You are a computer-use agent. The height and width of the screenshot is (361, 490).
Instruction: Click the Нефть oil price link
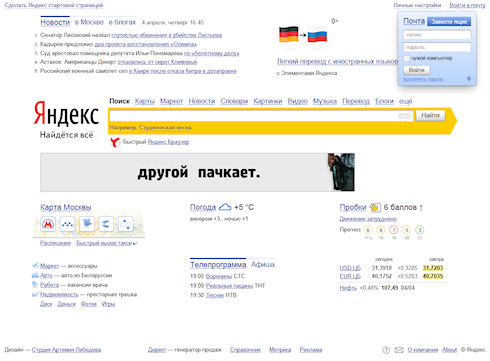348,288
